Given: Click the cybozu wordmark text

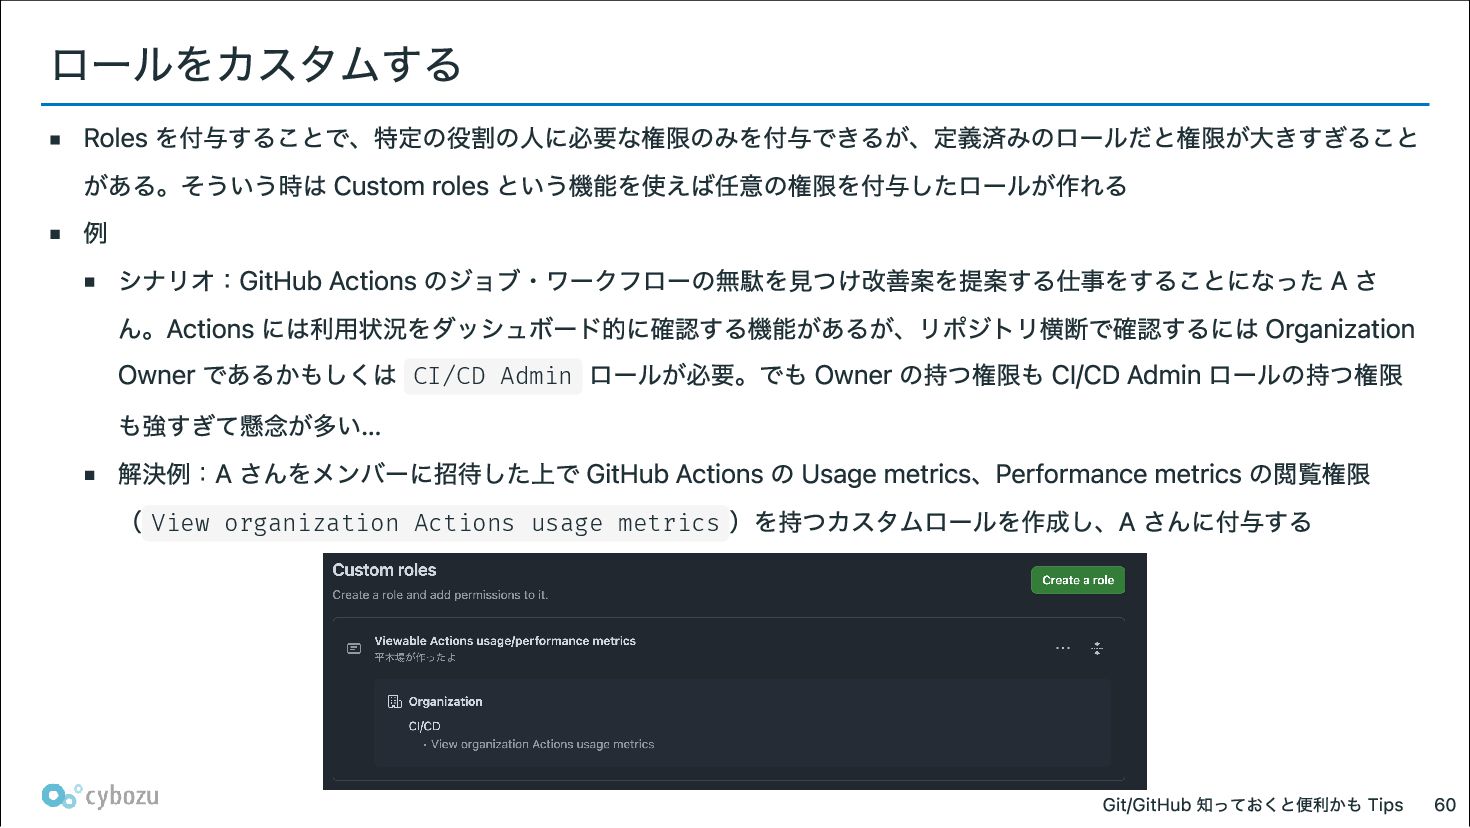Looking at the screenshot, I should click(x=122, y=796).
